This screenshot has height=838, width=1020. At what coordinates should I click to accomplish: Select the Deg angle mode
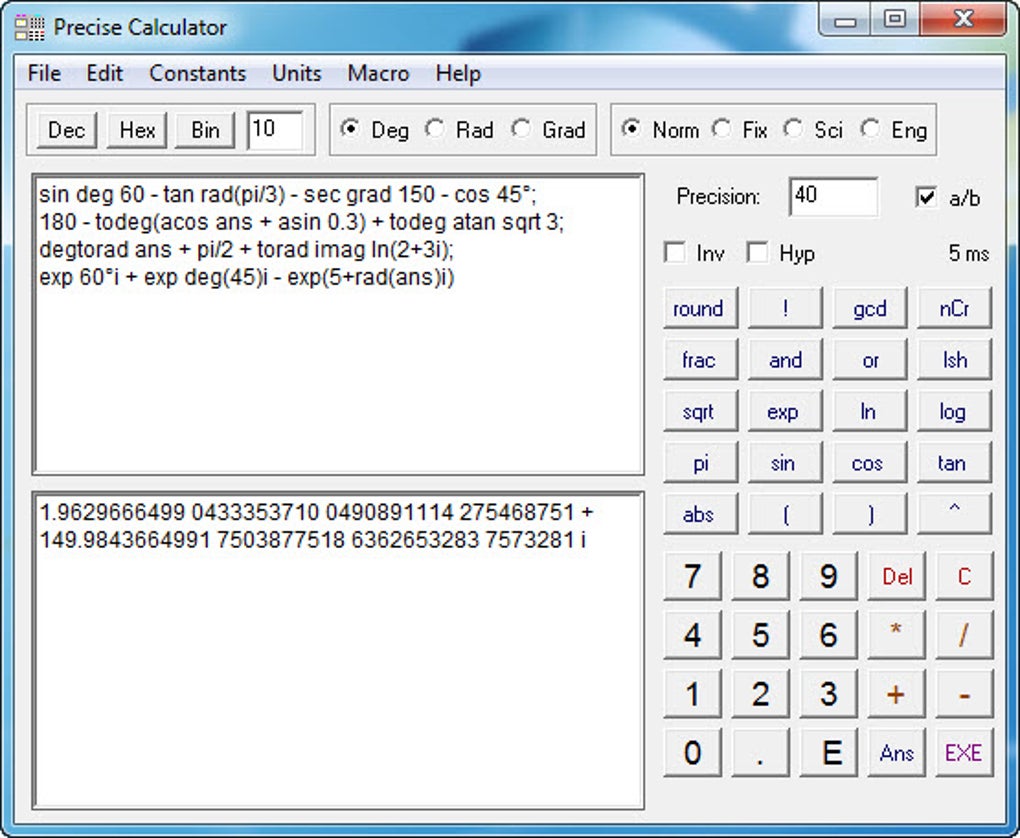pos(374,129)
